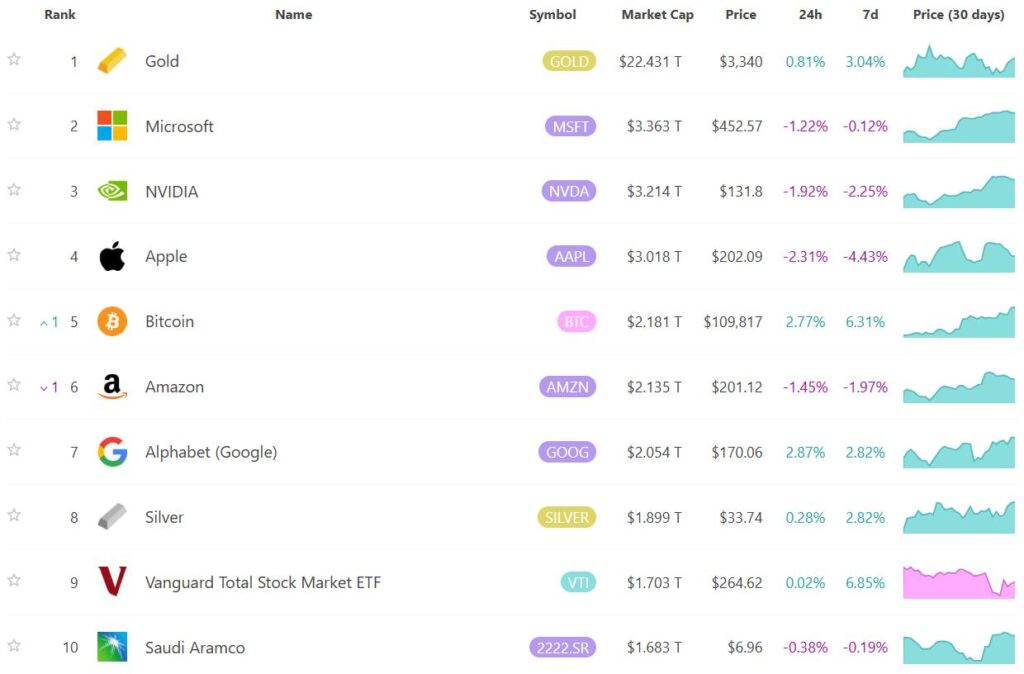
Task: Toggle favorite star next to Silver
Action: [x=14, y=516]
